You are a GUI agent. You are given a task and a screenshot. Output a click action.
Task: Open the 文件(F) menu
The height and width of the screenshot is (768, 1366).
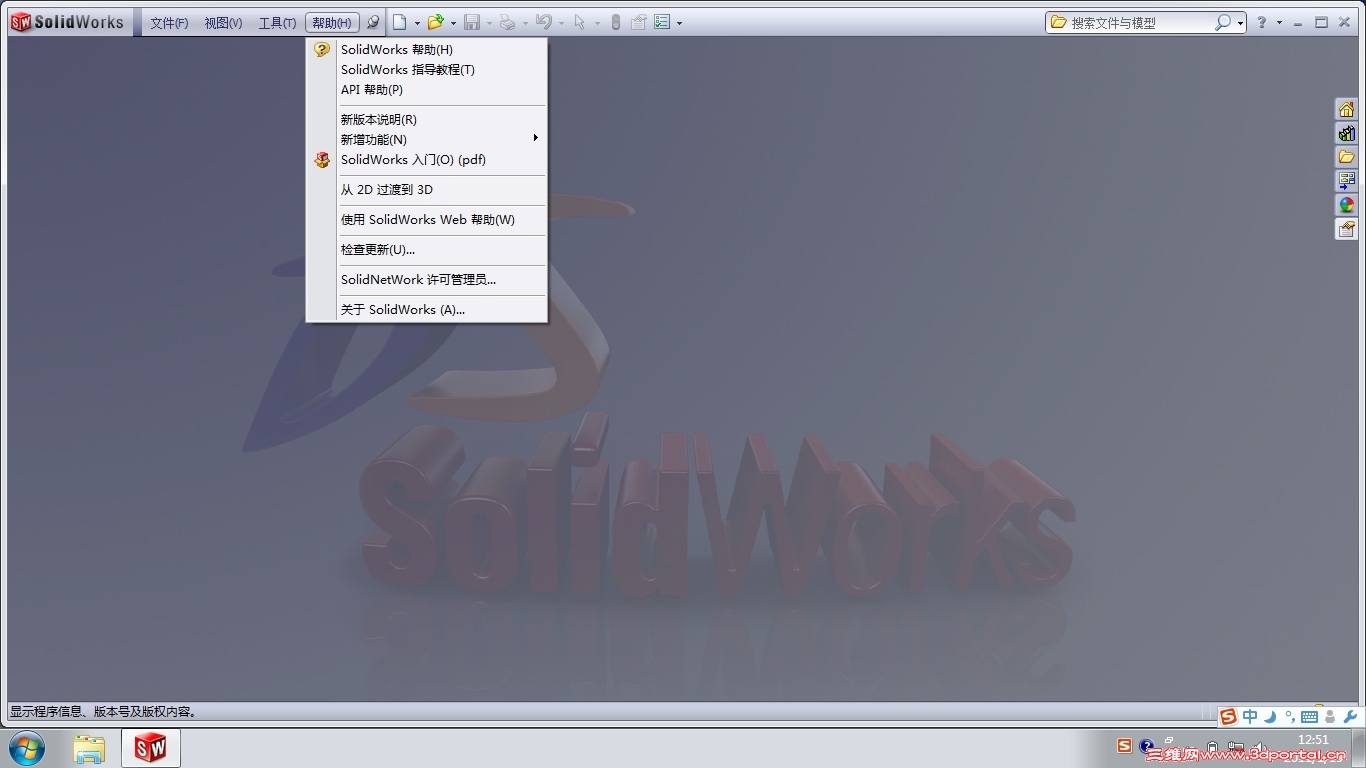169,23
